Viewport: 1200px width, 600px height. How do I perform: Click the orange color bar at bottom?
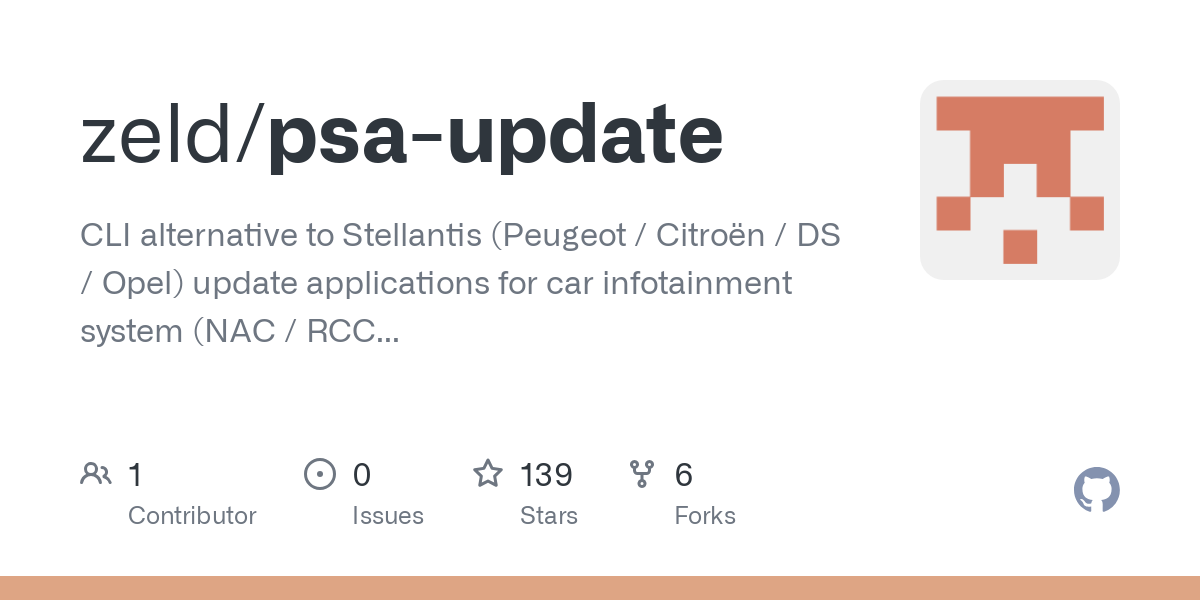(x=600, y=588)
